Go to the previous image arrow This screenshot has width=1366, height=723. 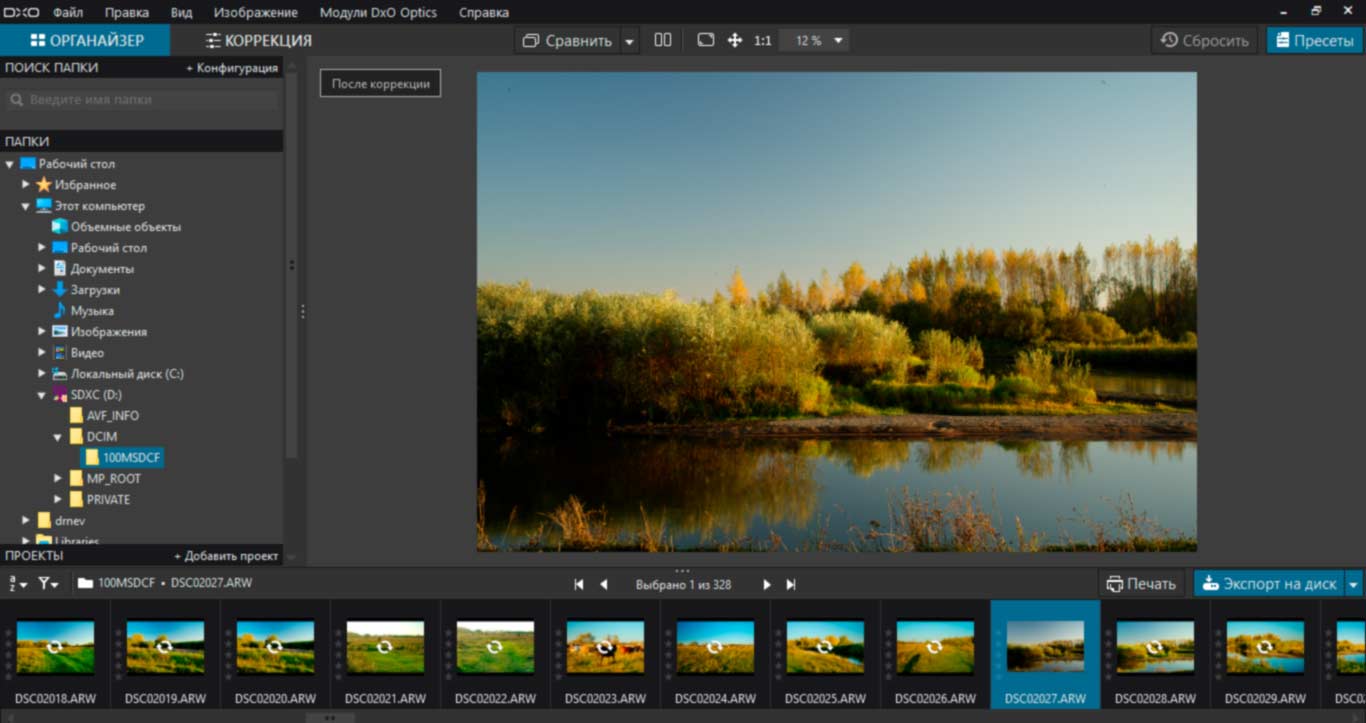point(603,584)
